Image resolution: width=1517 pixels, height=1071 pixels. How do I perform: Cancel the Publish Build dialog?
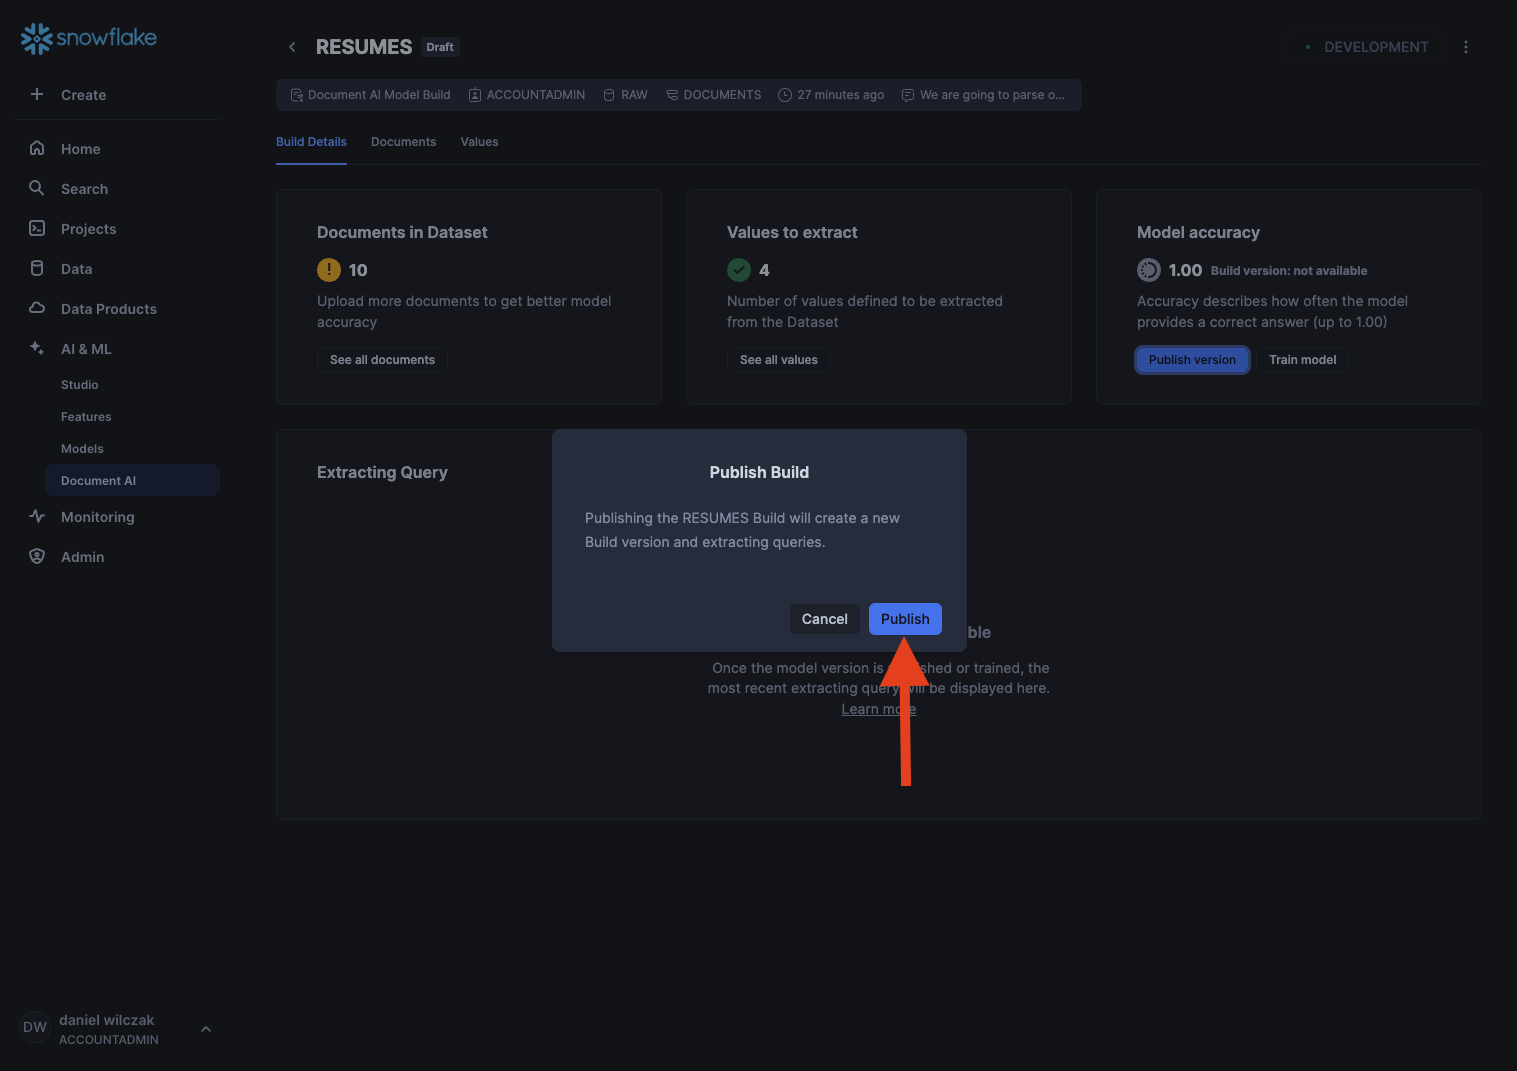[824, 619]
